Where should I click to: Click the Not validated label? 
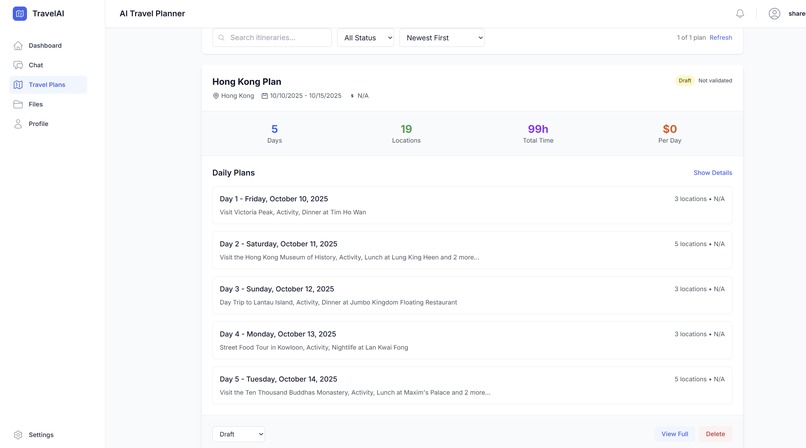tap(715, 81)
